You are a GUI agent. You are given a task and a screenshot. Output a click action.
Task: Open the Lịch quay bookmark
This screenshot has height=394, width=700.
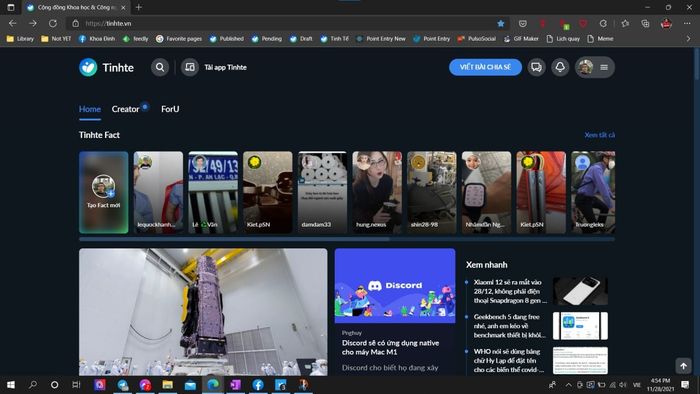563,39
